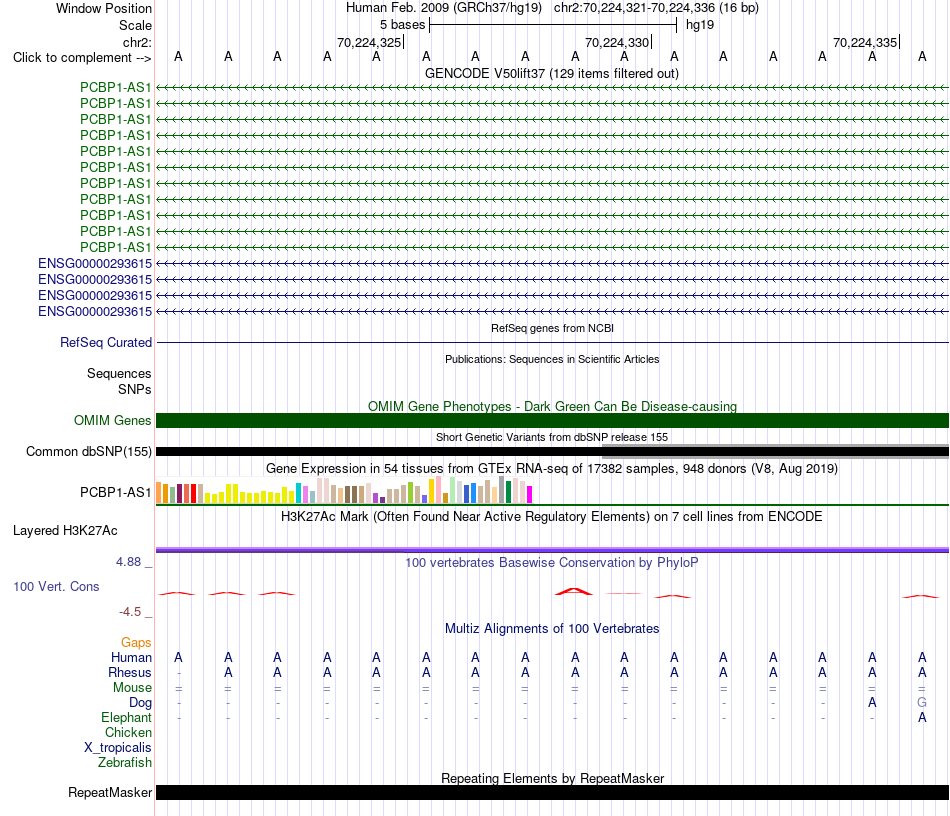Click the Sequences SNPs track label
The height and width of the screenshot is (816, 950).
(x=119, y=381)
